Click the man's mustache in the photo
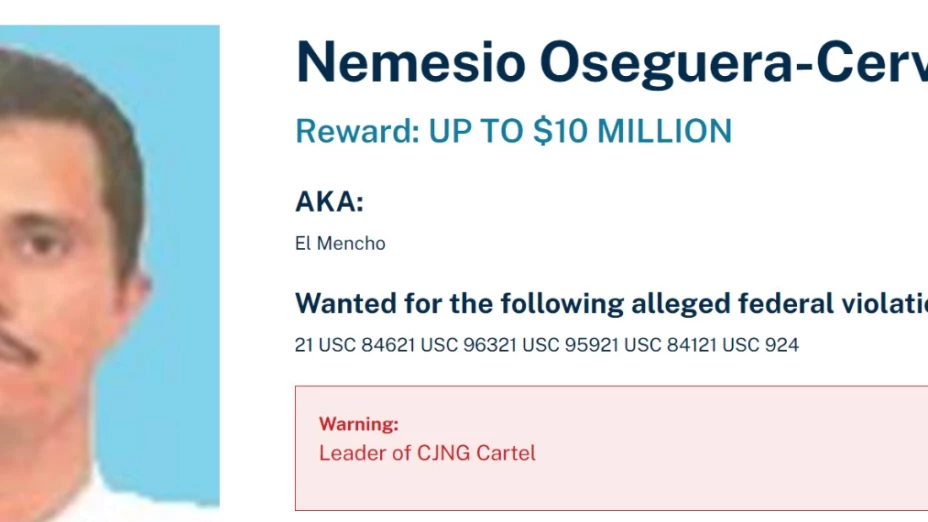Screen dimensions: 928x522 pos(17,347)
